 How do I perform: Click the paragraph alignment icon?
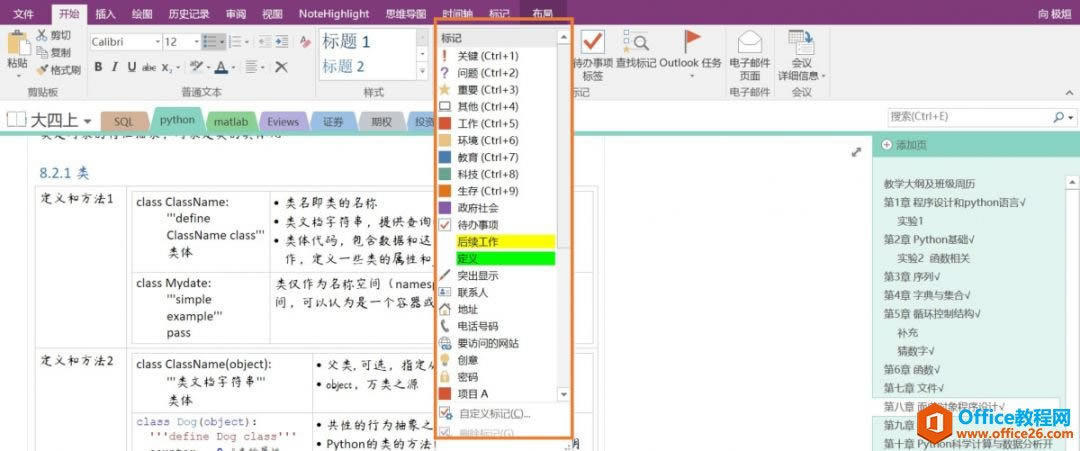point(251,67)
